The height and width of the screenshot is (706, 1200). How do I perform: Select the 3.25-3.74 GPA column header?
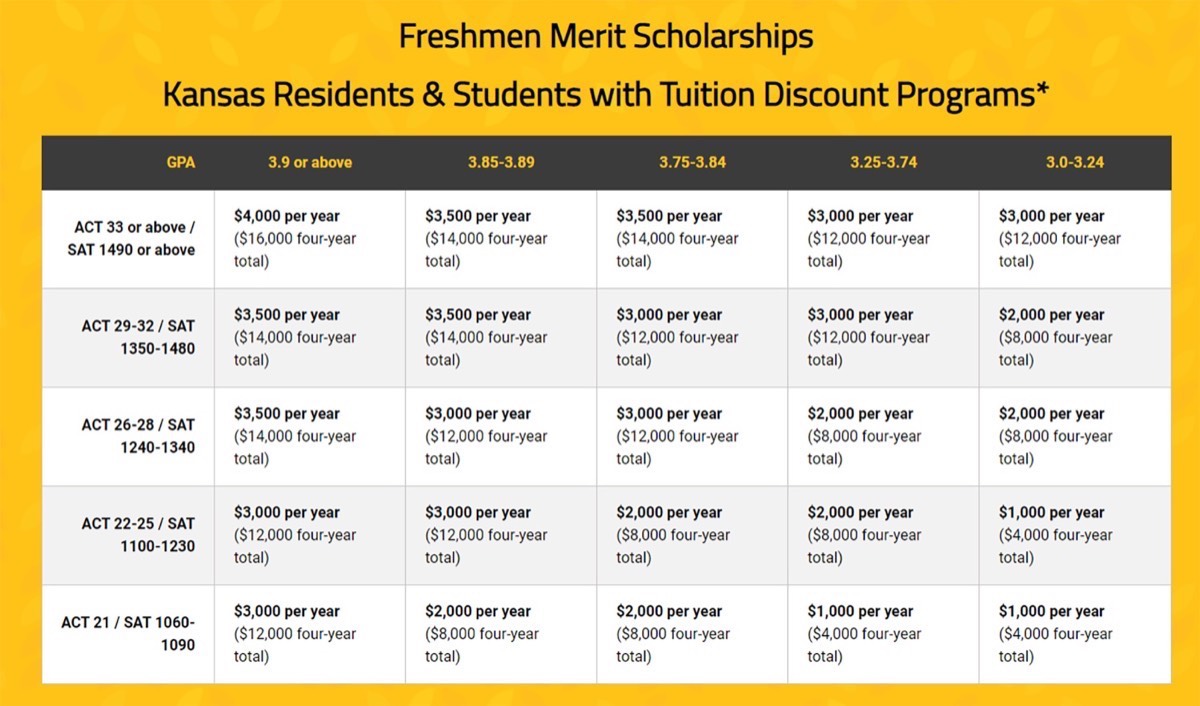tap(883, 162)
